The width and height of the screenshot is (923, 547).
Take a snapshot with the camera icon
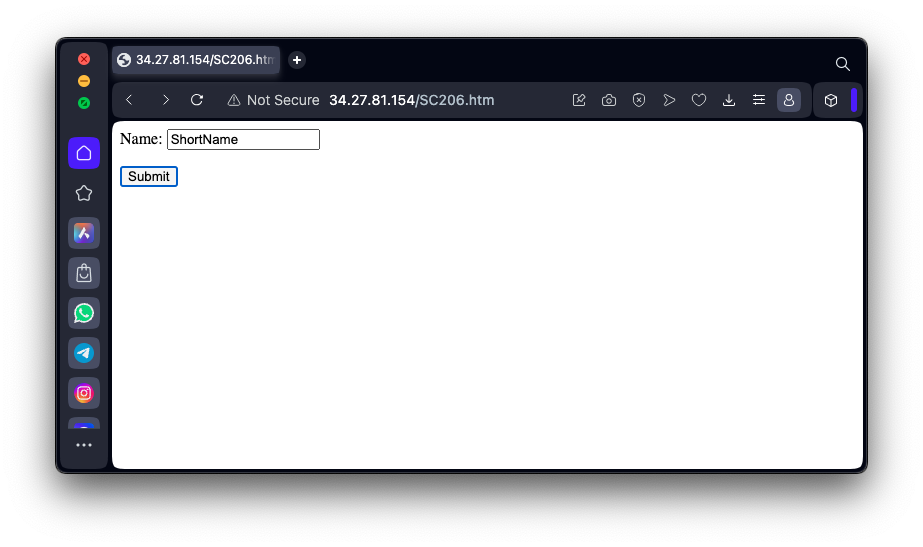coord(609,100)
